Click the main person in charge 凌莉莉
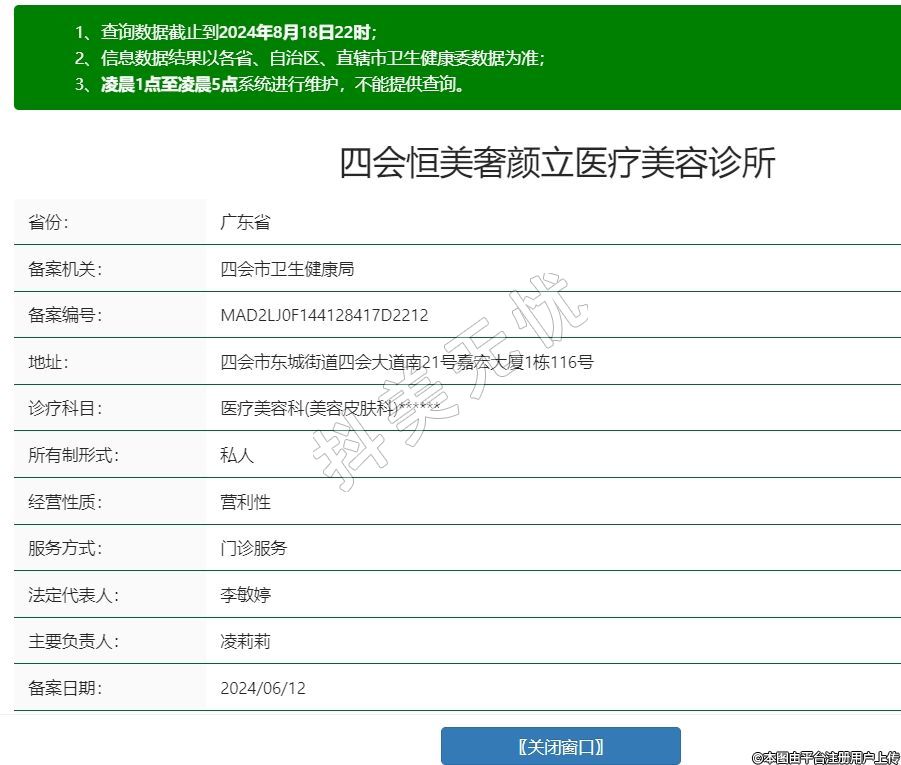Screen dimensions: 901x765 (x=245, y=641)
